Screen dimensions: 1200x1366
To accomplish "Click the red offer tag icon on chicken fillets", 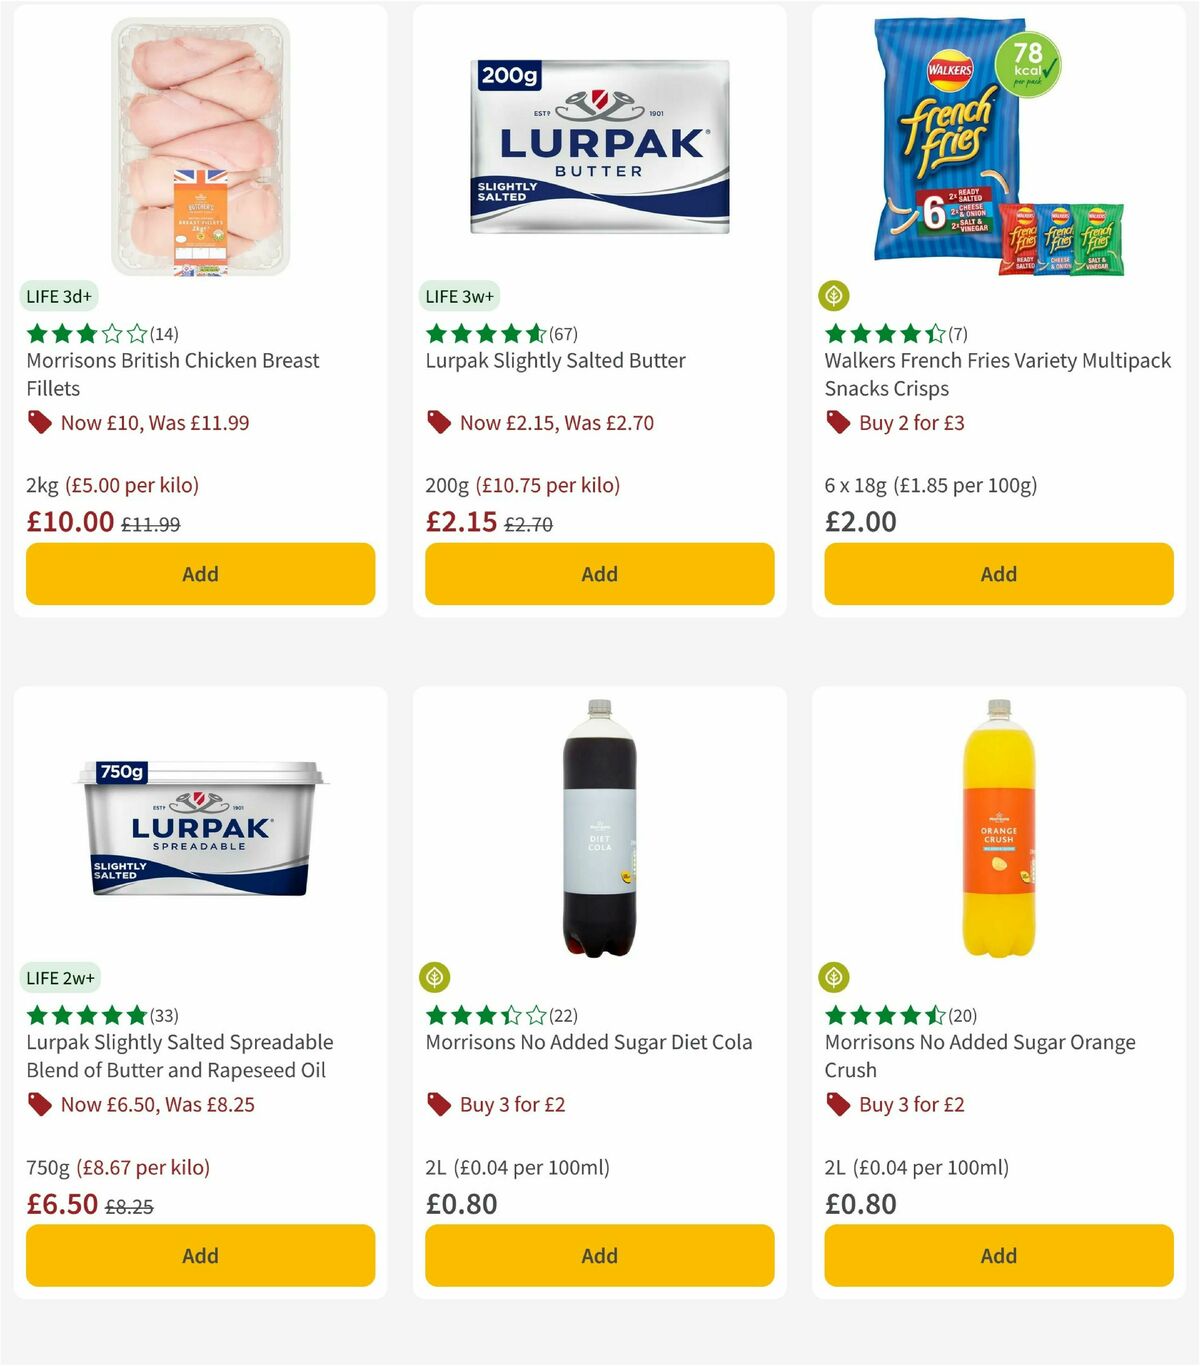I will 39,422.
